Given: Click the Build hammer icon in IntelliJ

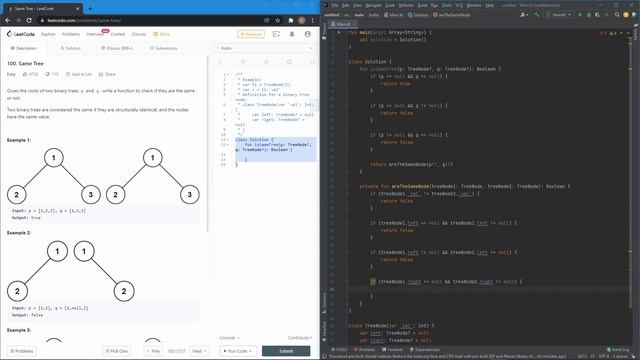Looking at the screenshot, I should coord(537,15).
